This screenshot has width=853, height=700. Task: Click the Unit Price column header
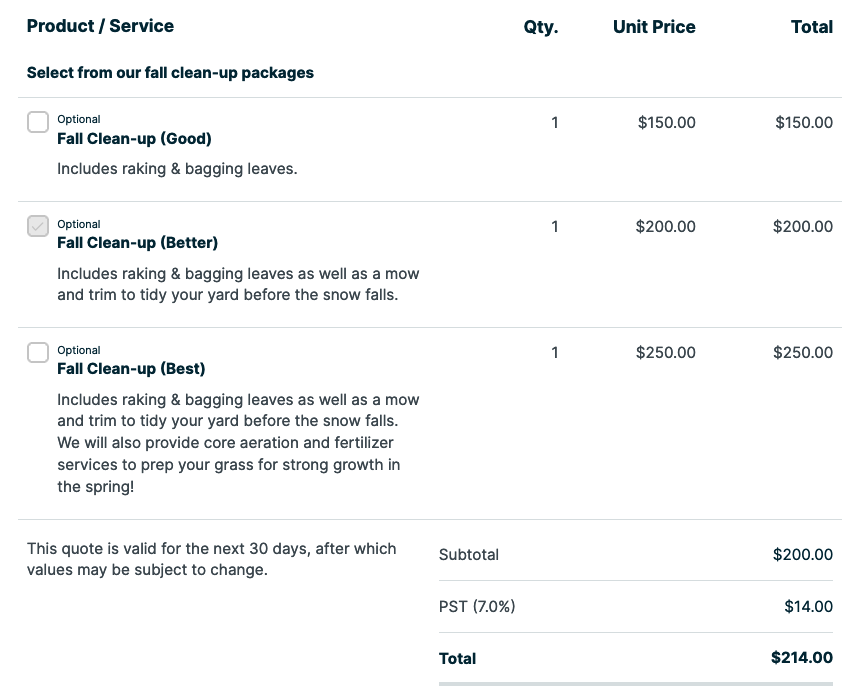[654, 27]
